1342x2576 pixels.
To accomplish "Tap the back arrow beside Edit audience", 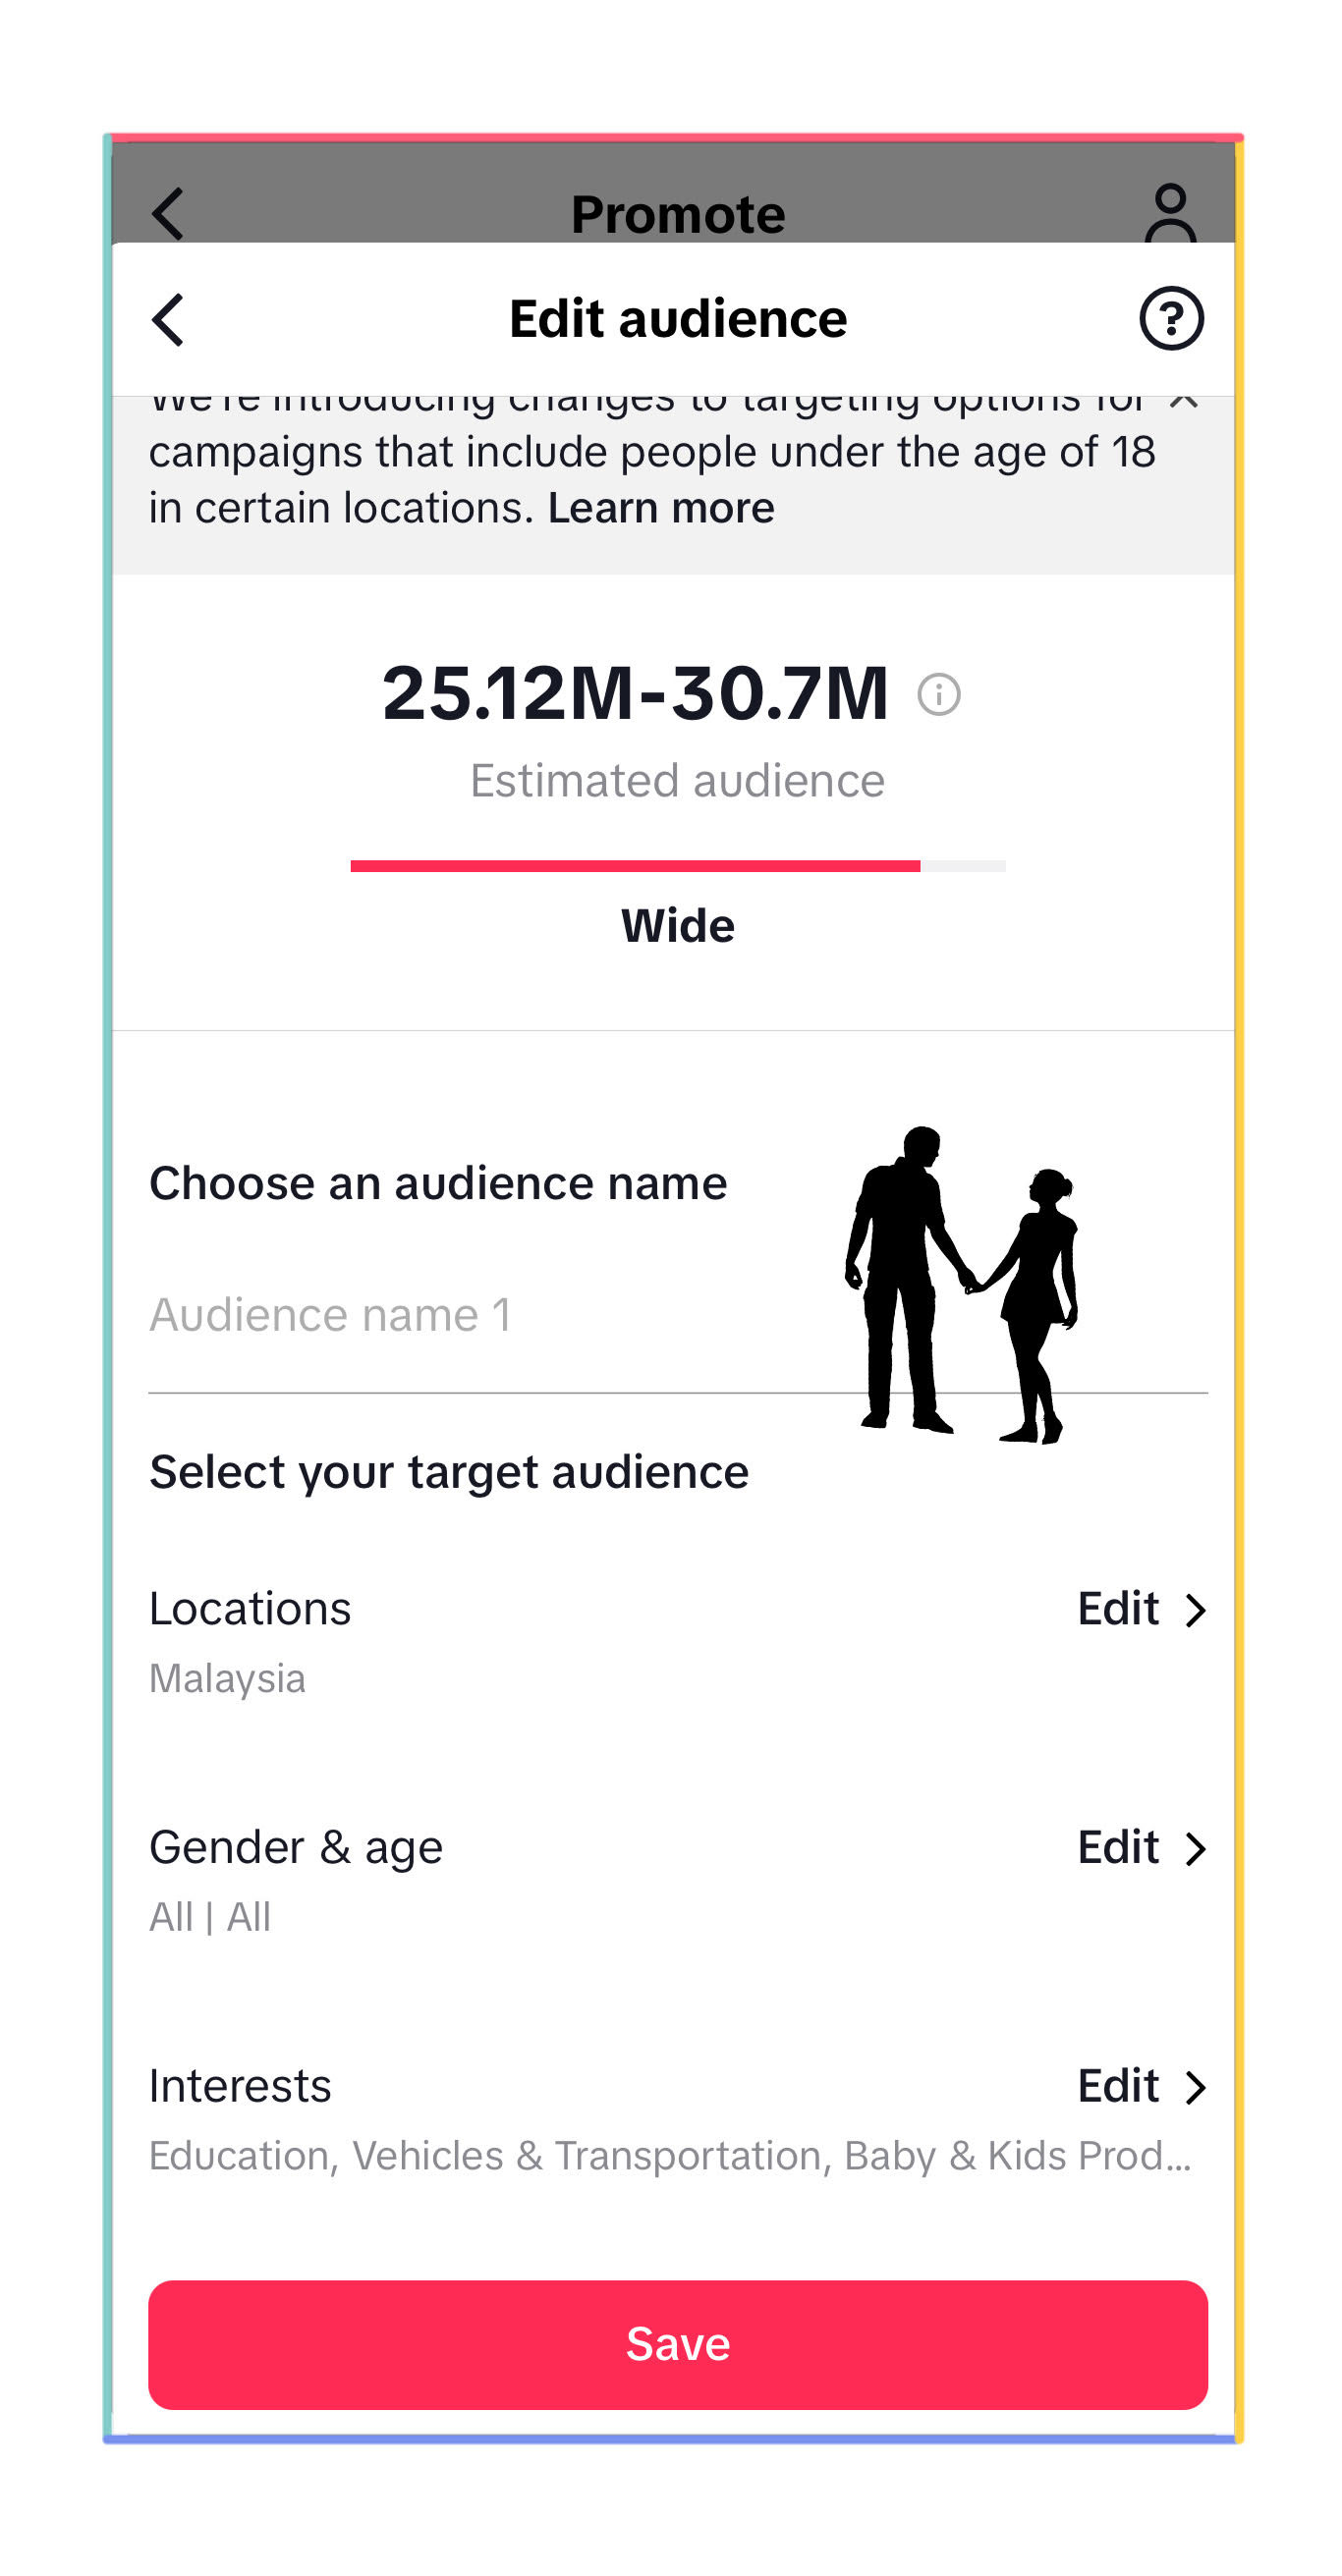I will [x=168, y=320].
